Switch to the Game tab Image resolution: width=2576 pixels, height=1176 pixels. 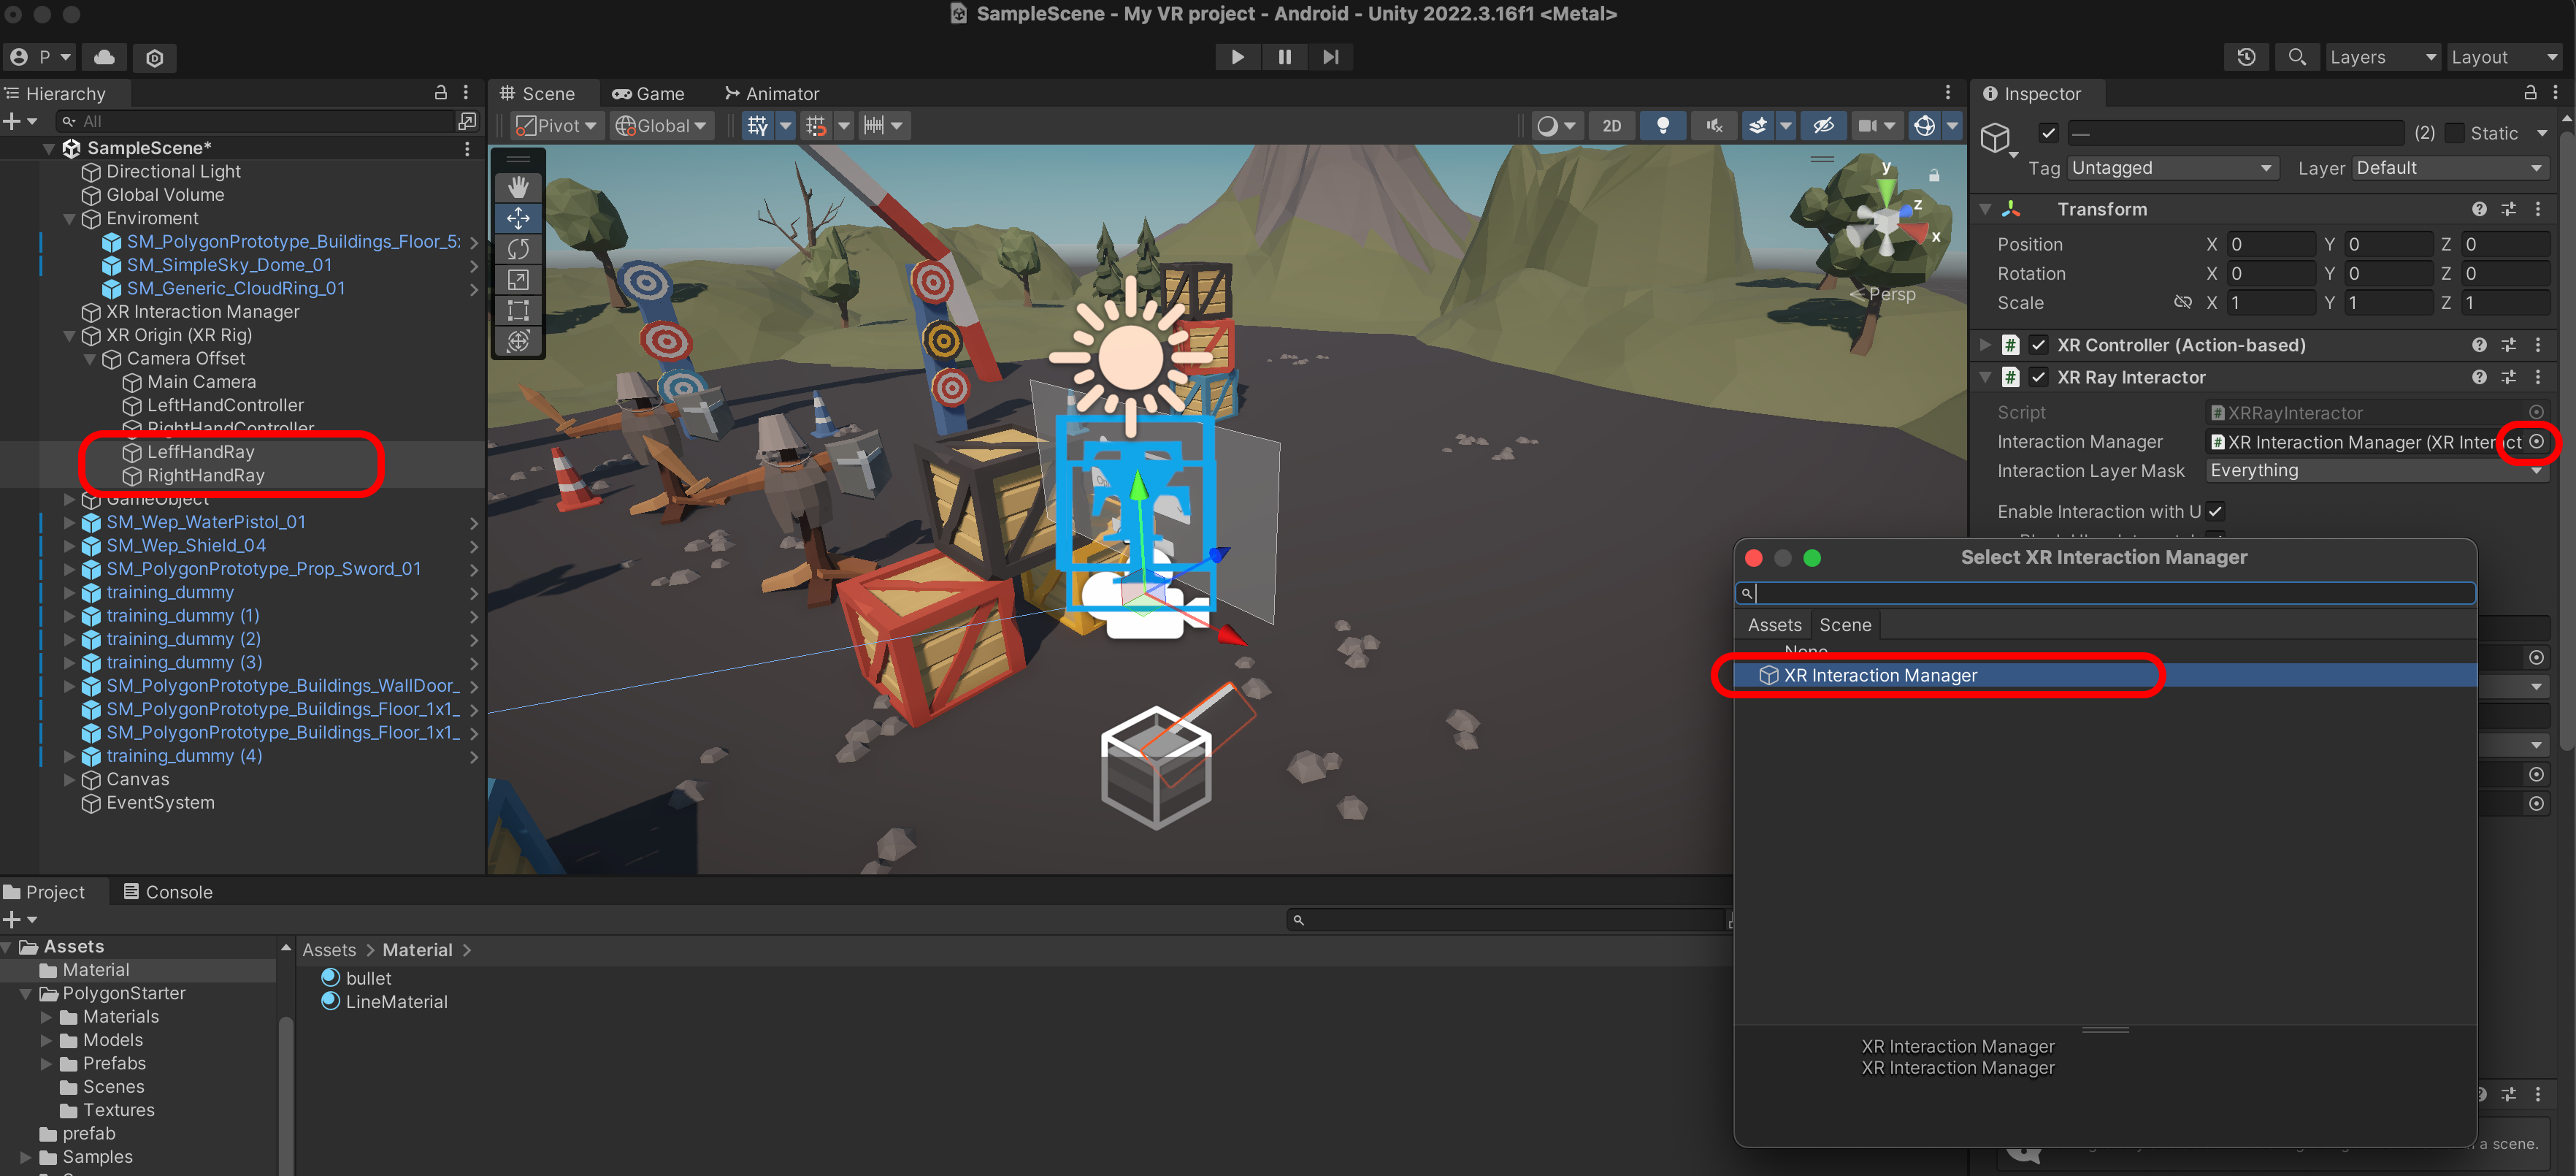(x=648, y=93)
